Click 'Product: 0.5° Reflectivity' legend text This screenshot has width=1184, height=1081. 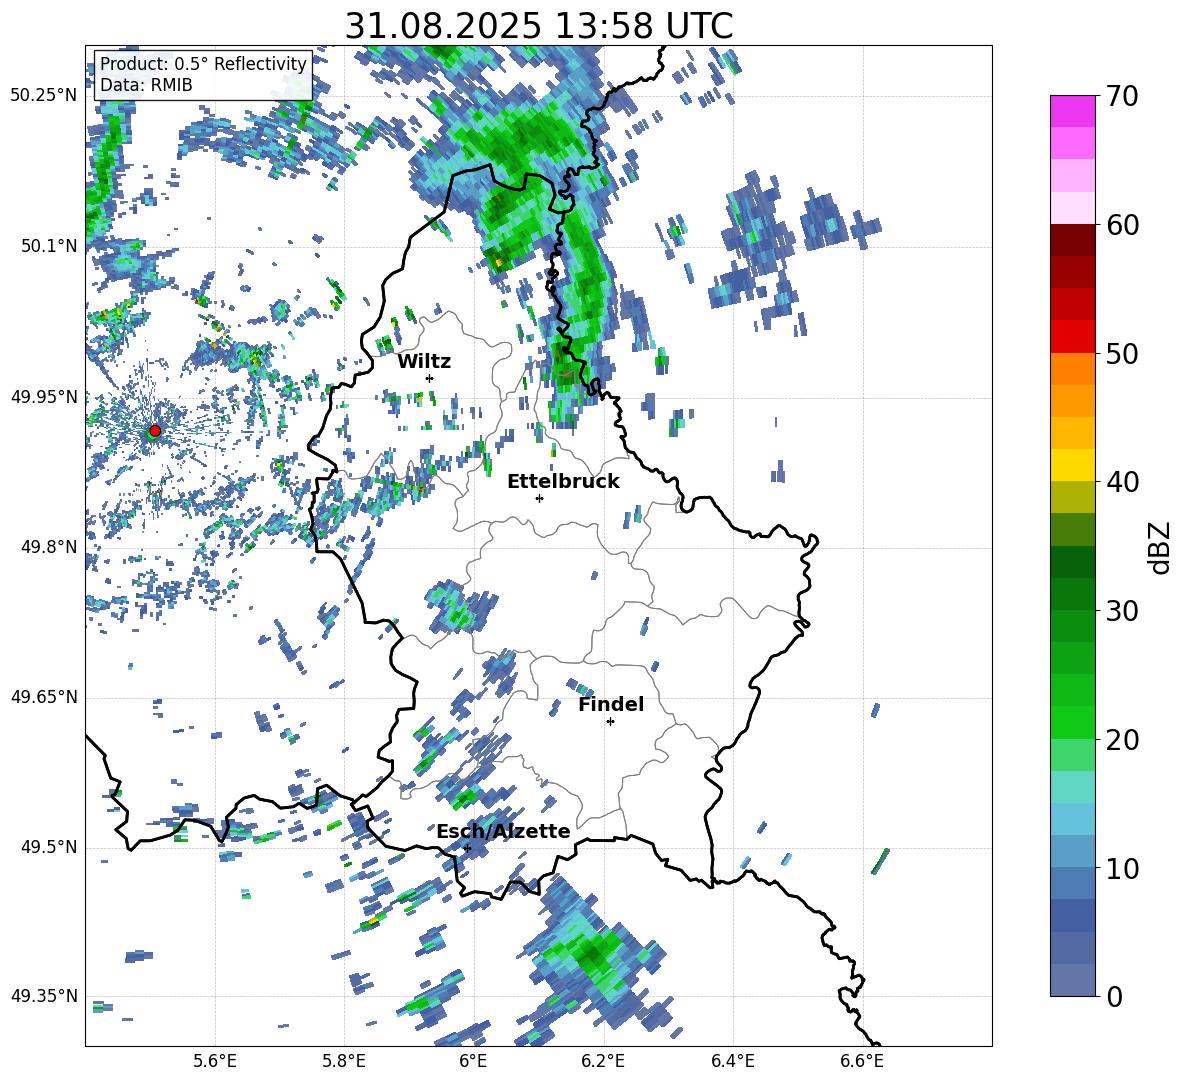203,63
